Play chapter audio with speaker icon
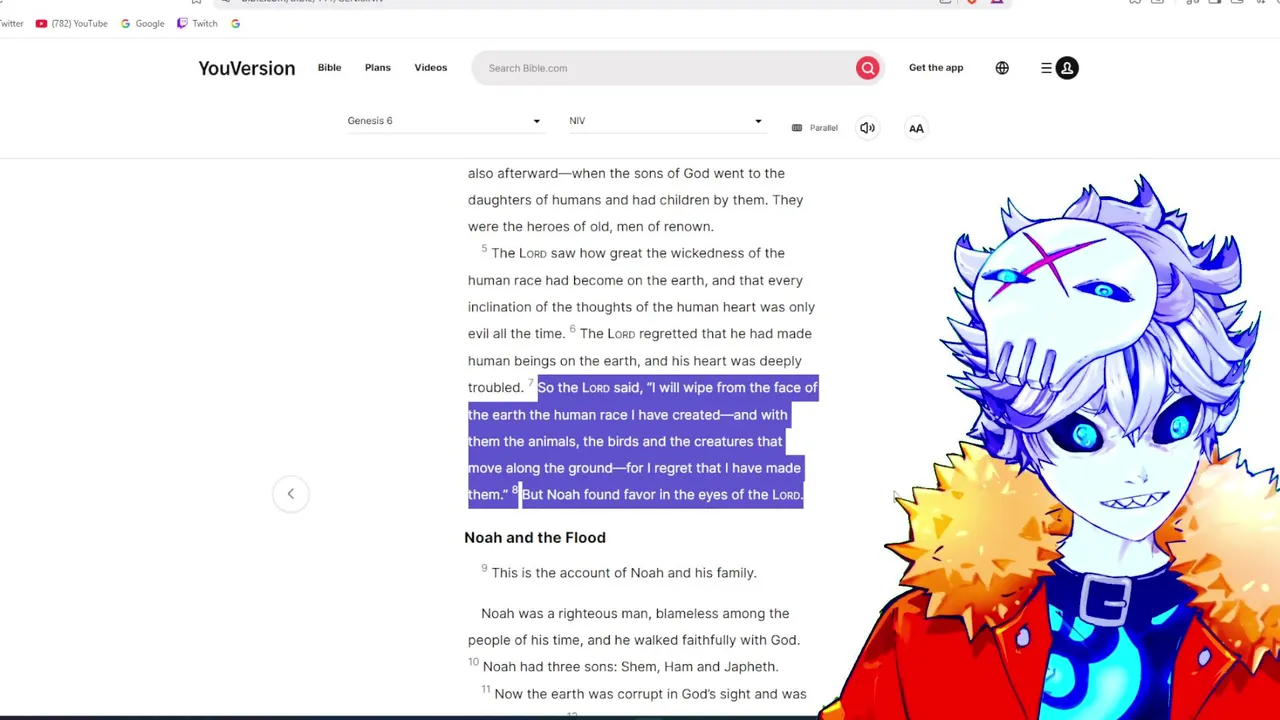Viewport: 1280px width, 720px height. pyautogui.click(x=867, y=128)
